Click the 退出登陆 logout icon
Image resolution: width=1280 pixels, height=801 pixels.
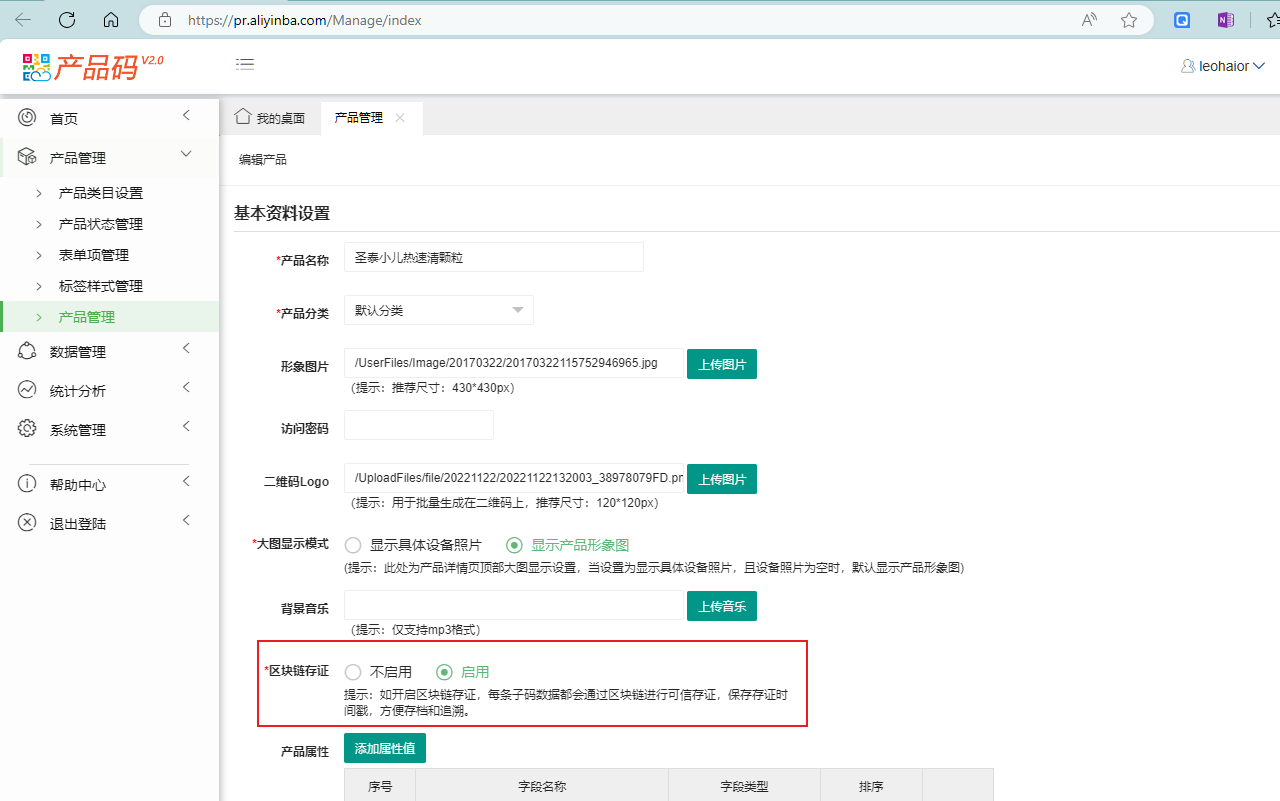pos(27,522)
